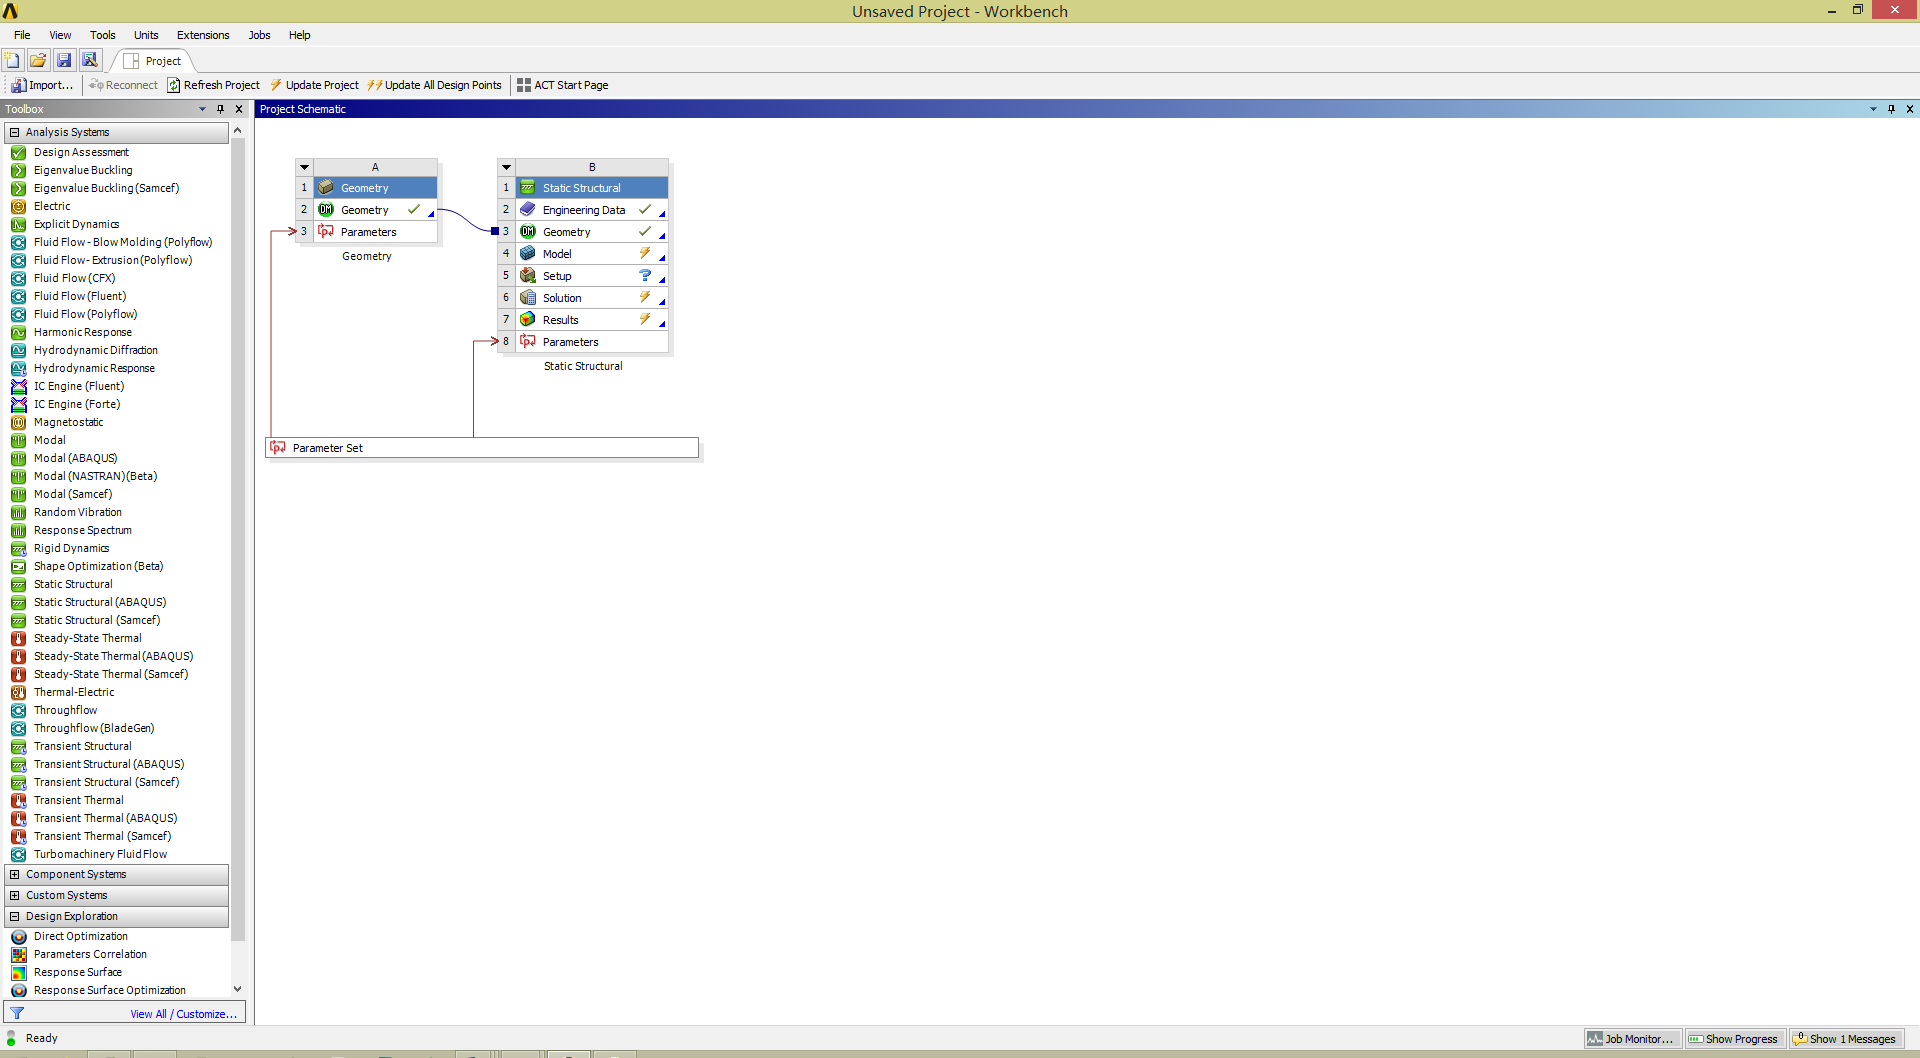Image resolution: width=1920 pixels, height=1058 pixels.
Task: Click the View All / Customize link
Action: 183,1014
